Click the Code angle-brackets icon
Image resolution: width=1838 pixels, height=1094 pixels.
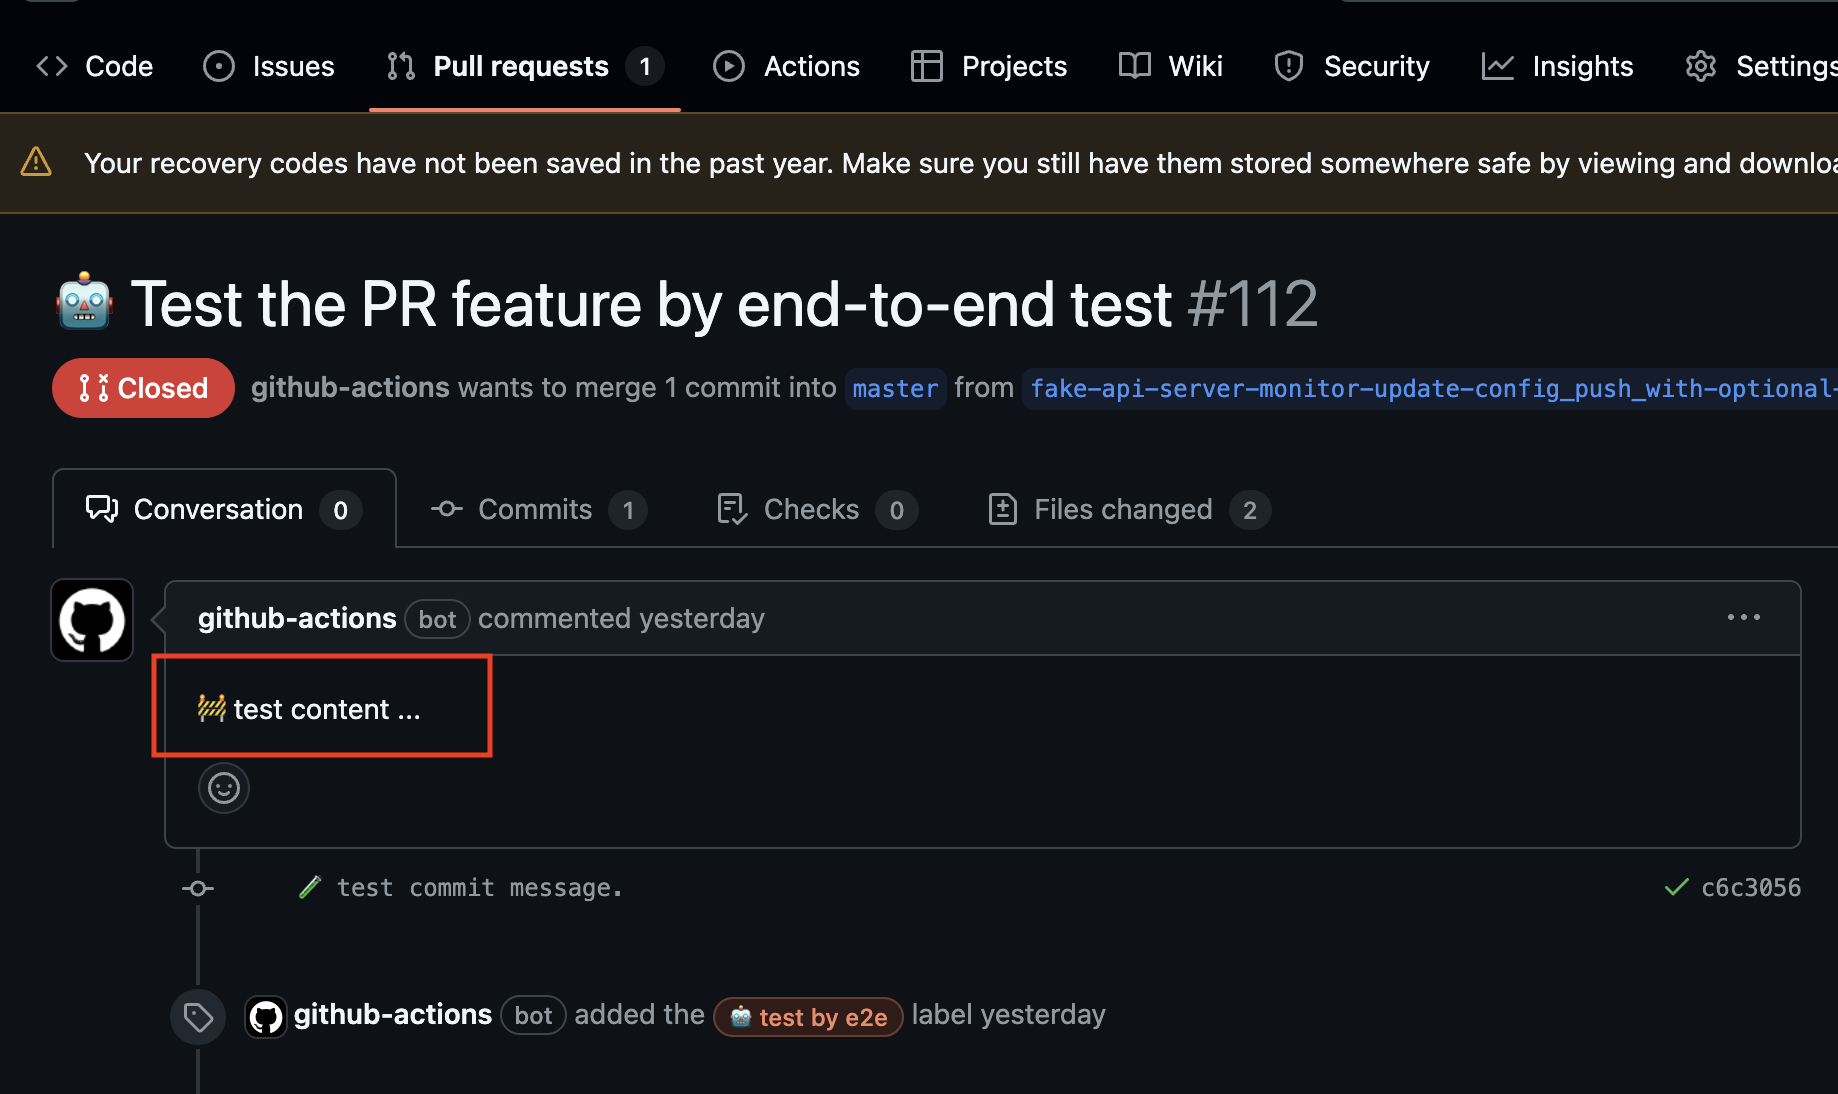[52, 66]
